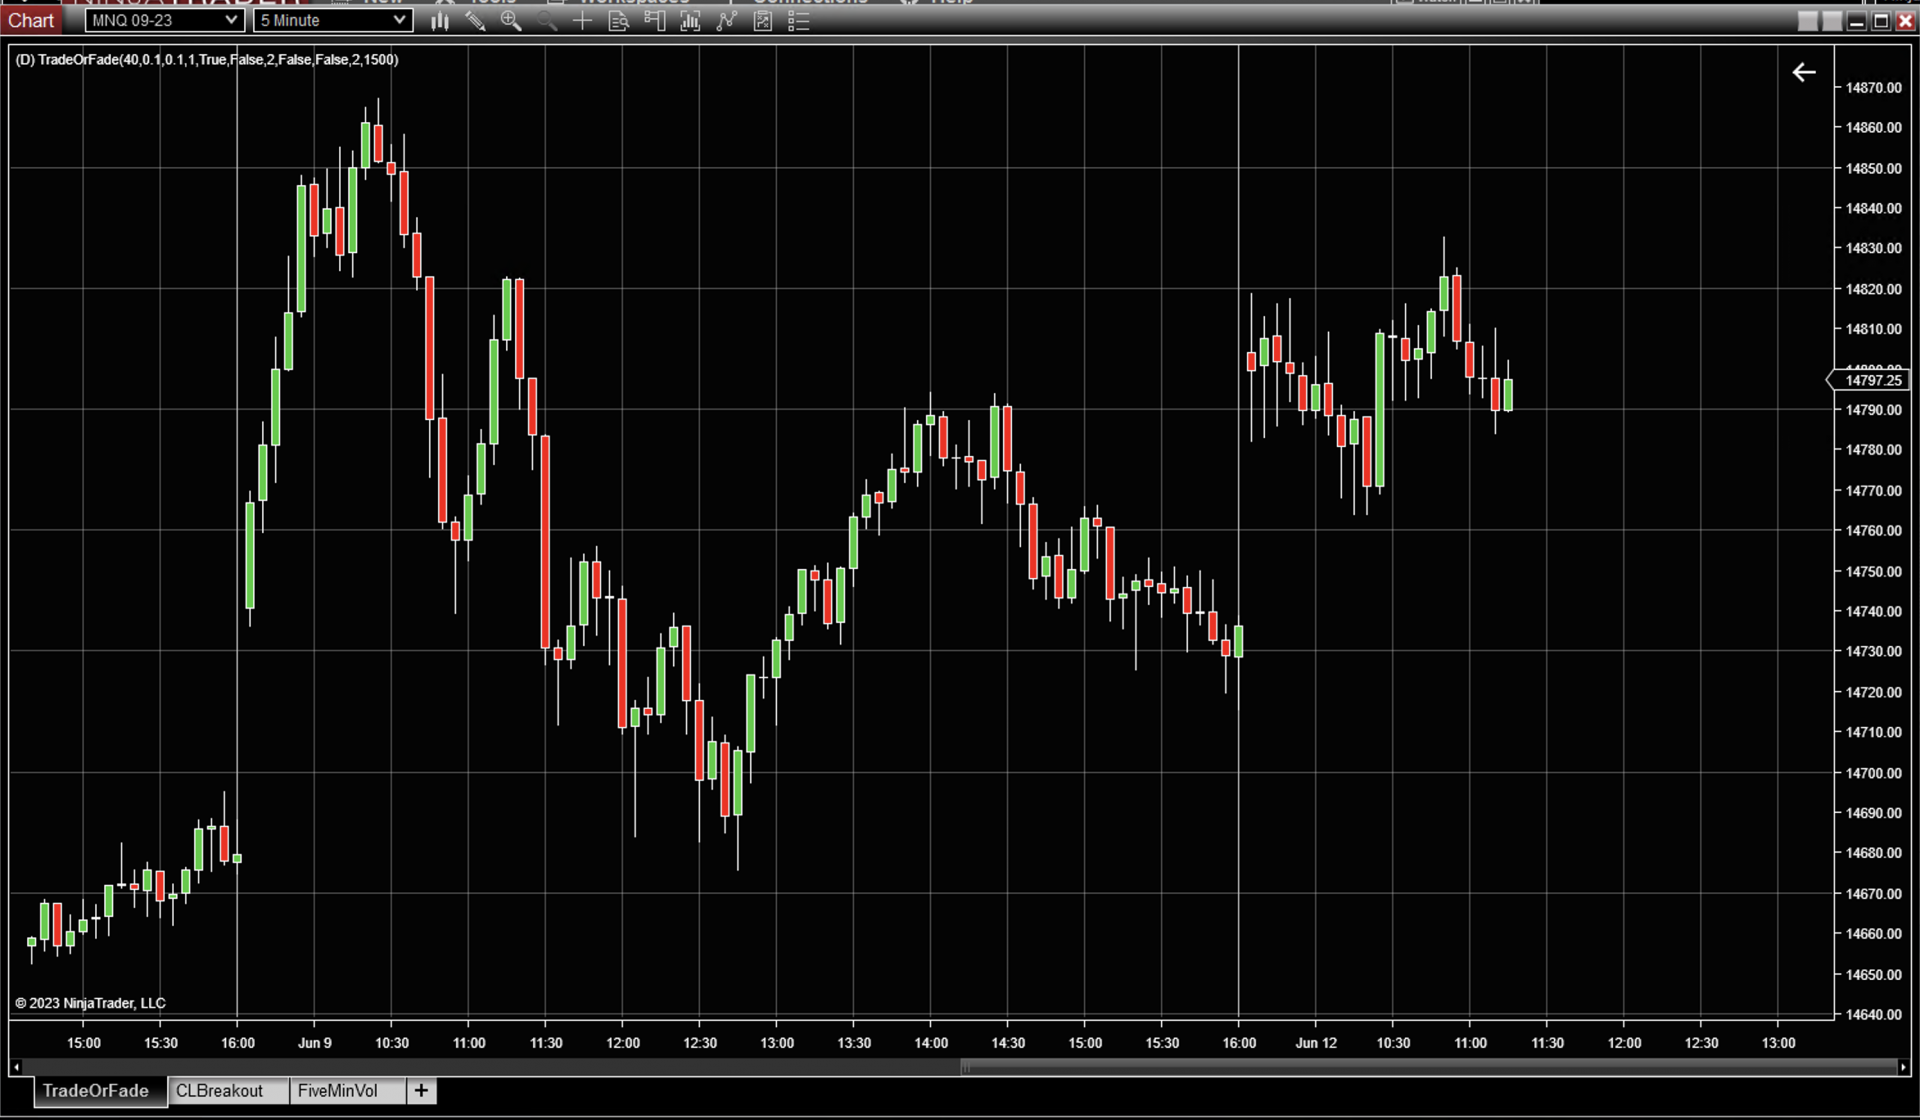Click the horizontal scrollbar right arrow
1920x1120 pixels.
click(x=1903, y=1067)
